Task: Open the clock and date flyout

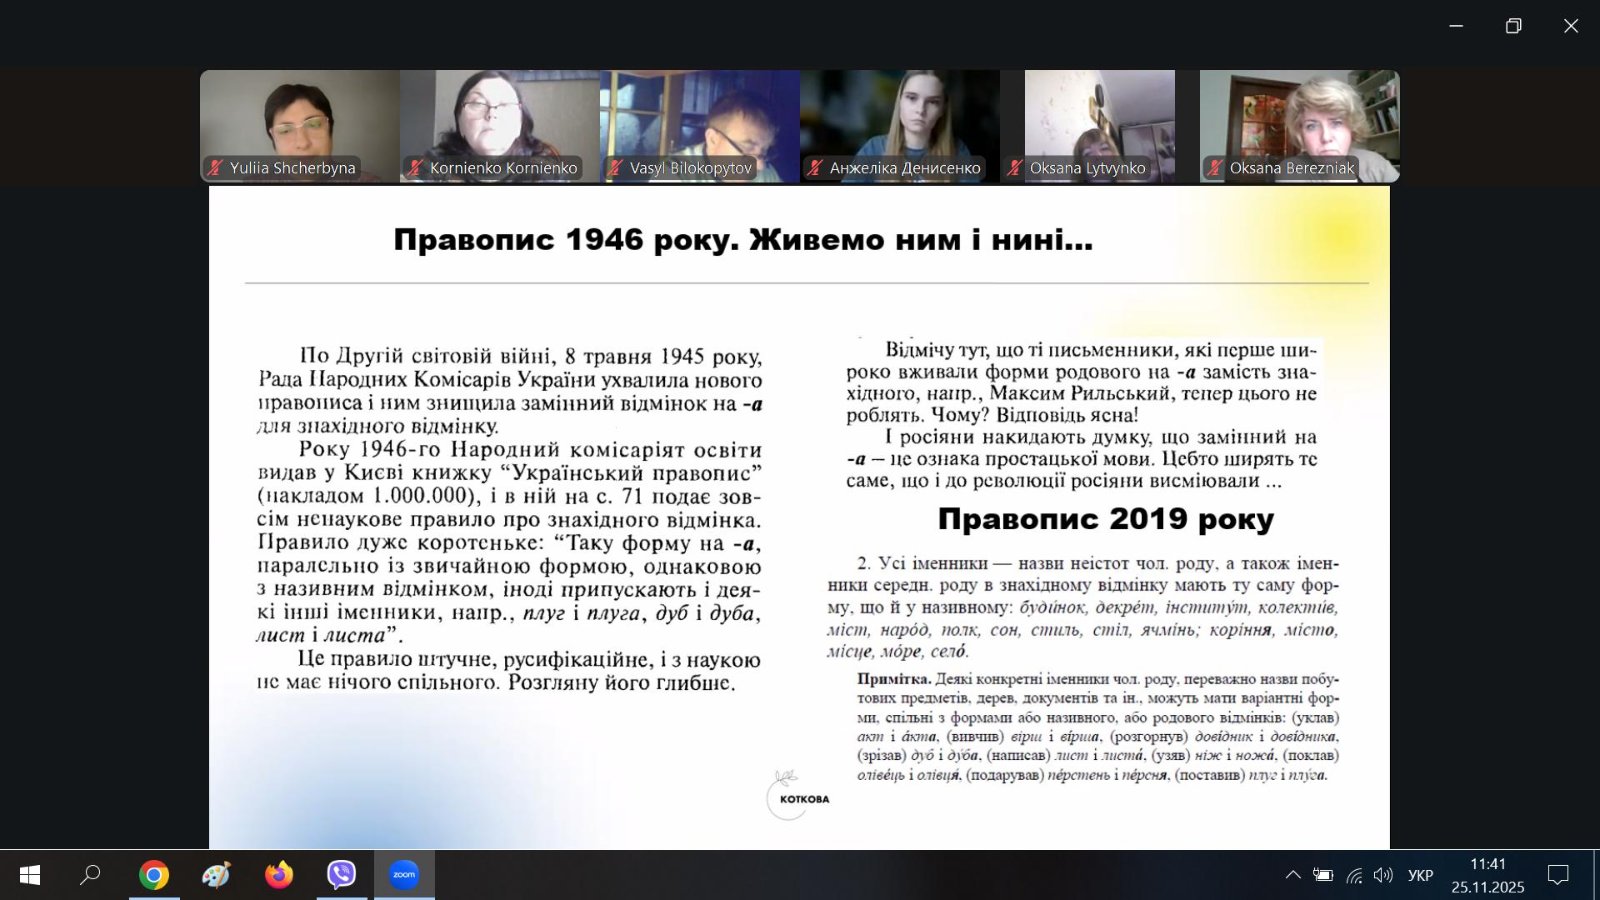Action: pos(1488,876)
